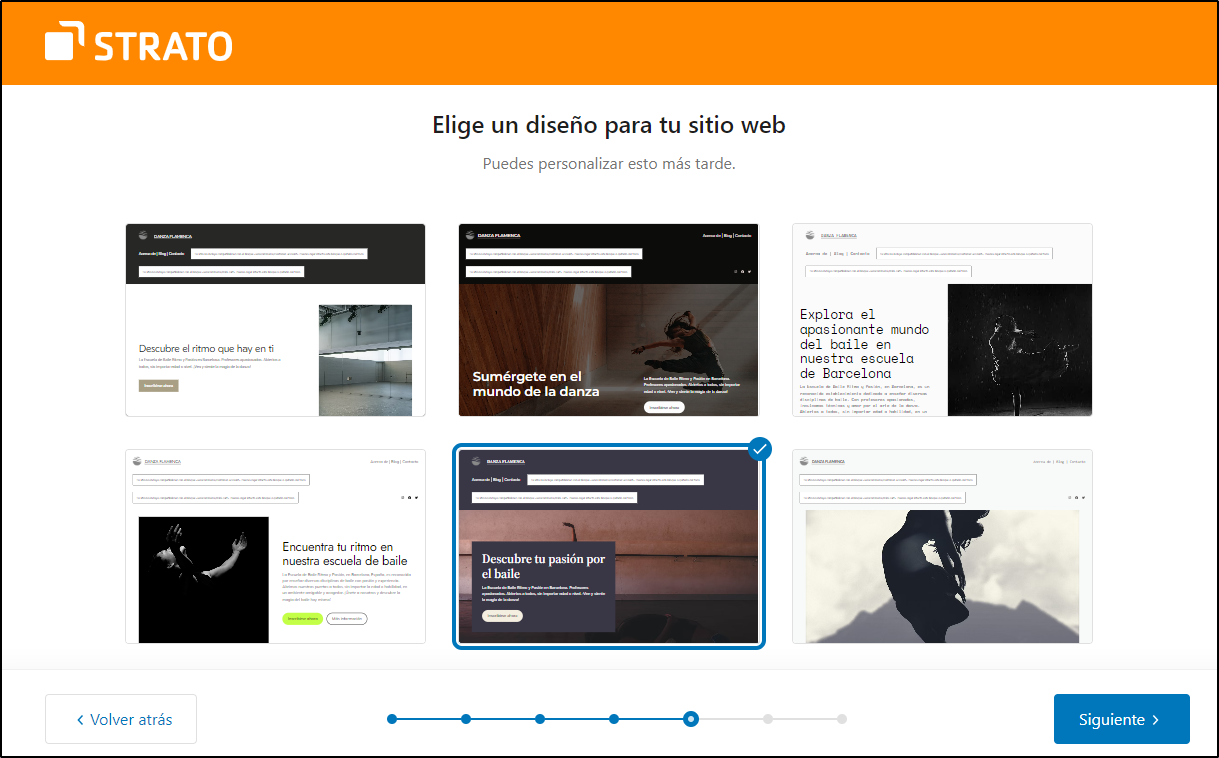The width and height of the screenshot is (1219, 758).
Task: Select the 'Sumérgete en el mundo de la danza' design
Action: pyautogui.click(x=609, y=319)
